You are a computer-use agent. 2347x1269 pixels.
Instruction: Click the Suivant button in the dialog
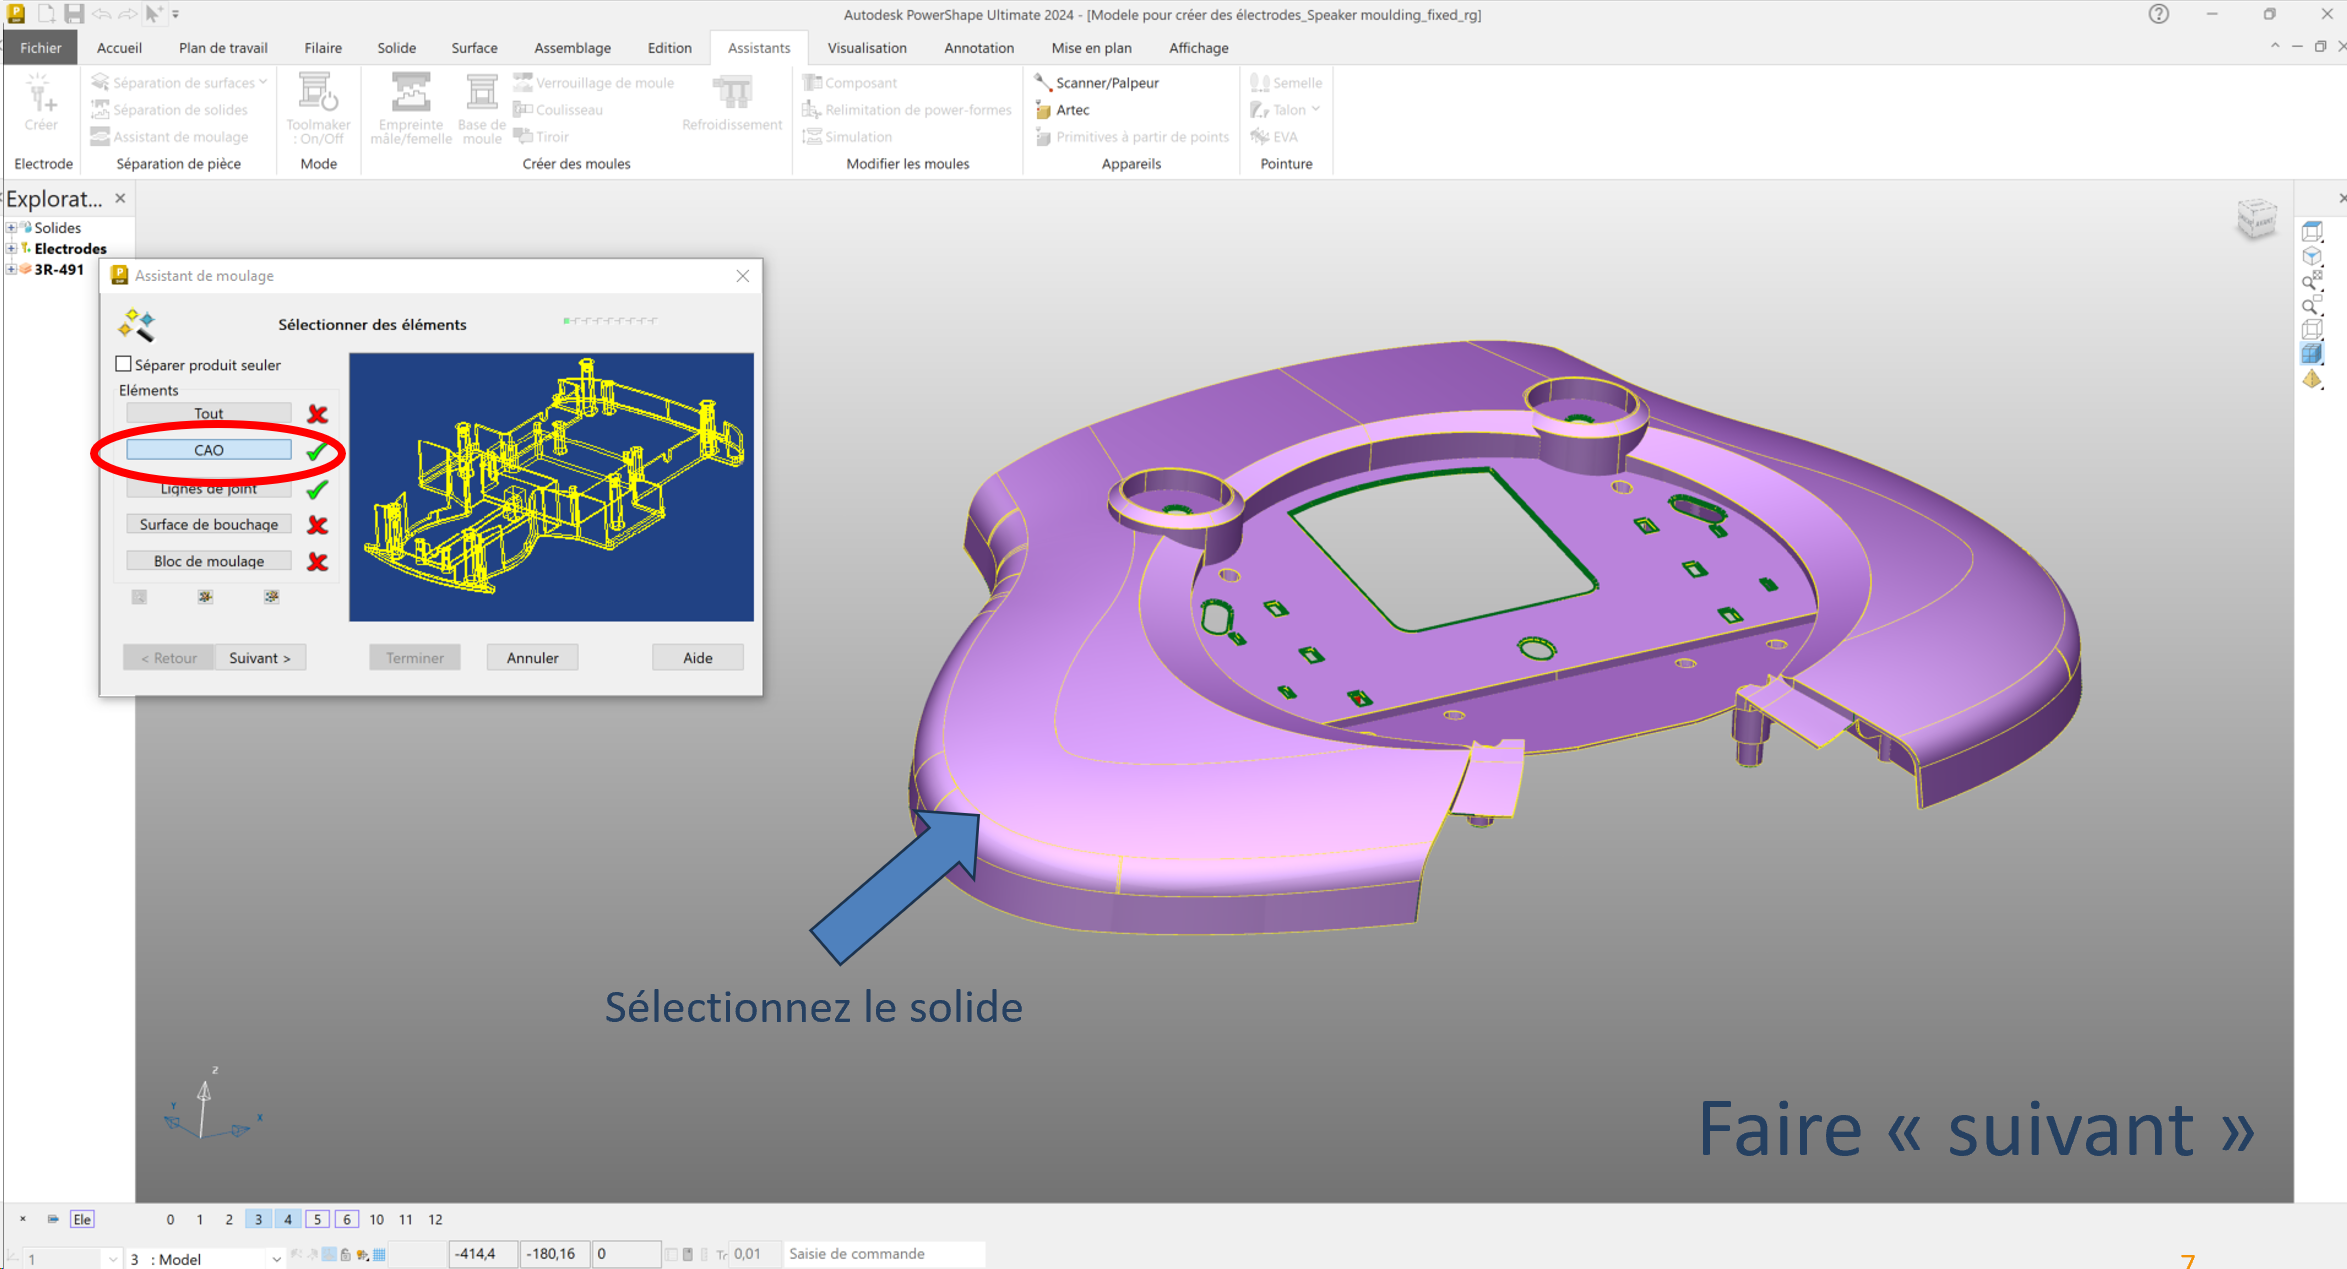pos(260,657)
